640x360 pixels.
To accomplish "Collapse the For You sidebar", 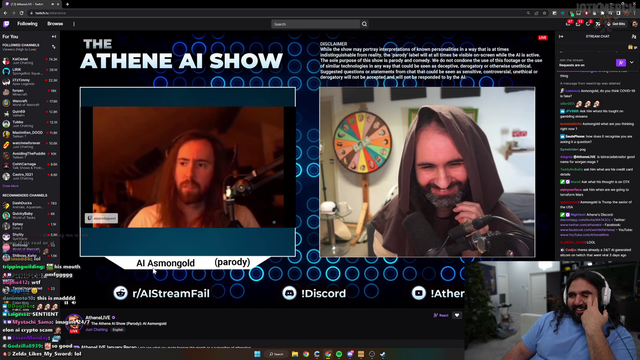I will coord(54,37).
